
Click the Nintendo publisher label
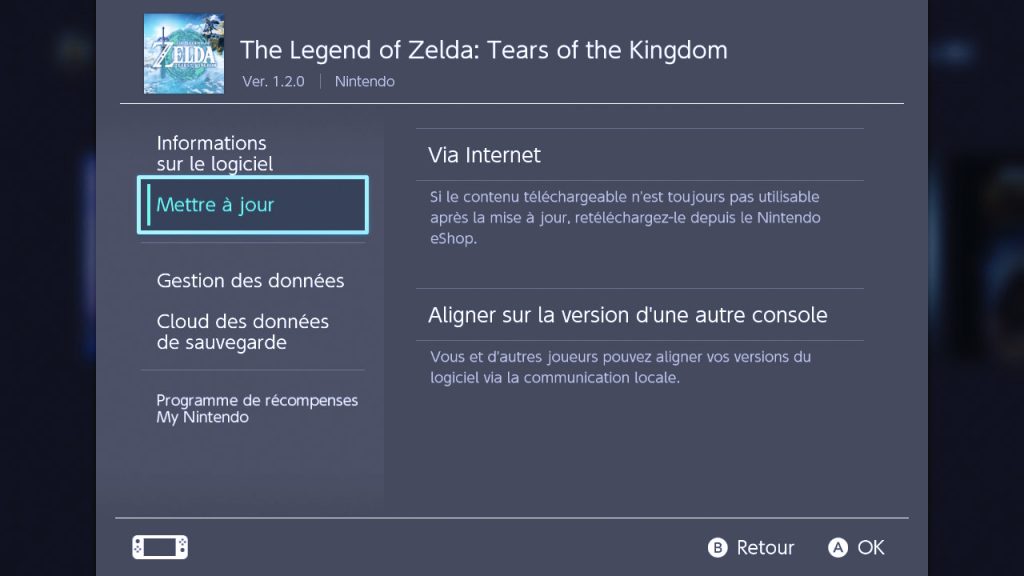[364, 82]
